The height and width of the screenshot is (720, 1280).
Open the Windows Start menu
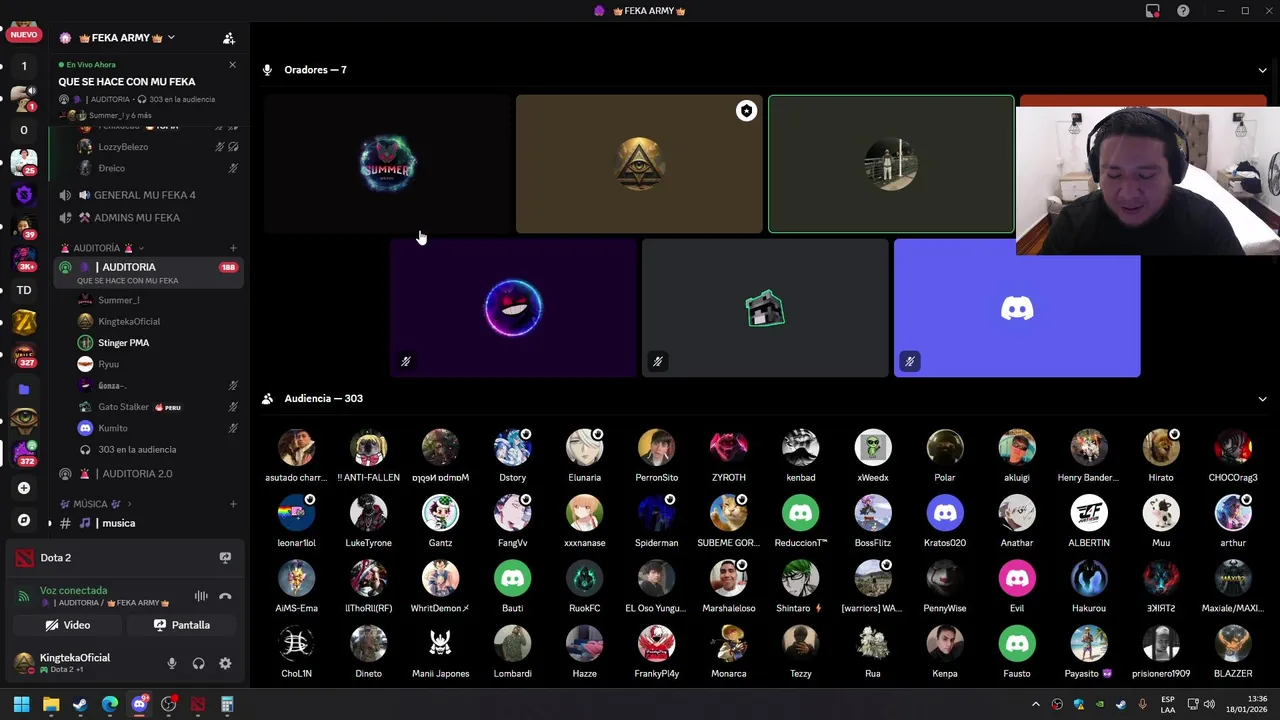(21, 705)
